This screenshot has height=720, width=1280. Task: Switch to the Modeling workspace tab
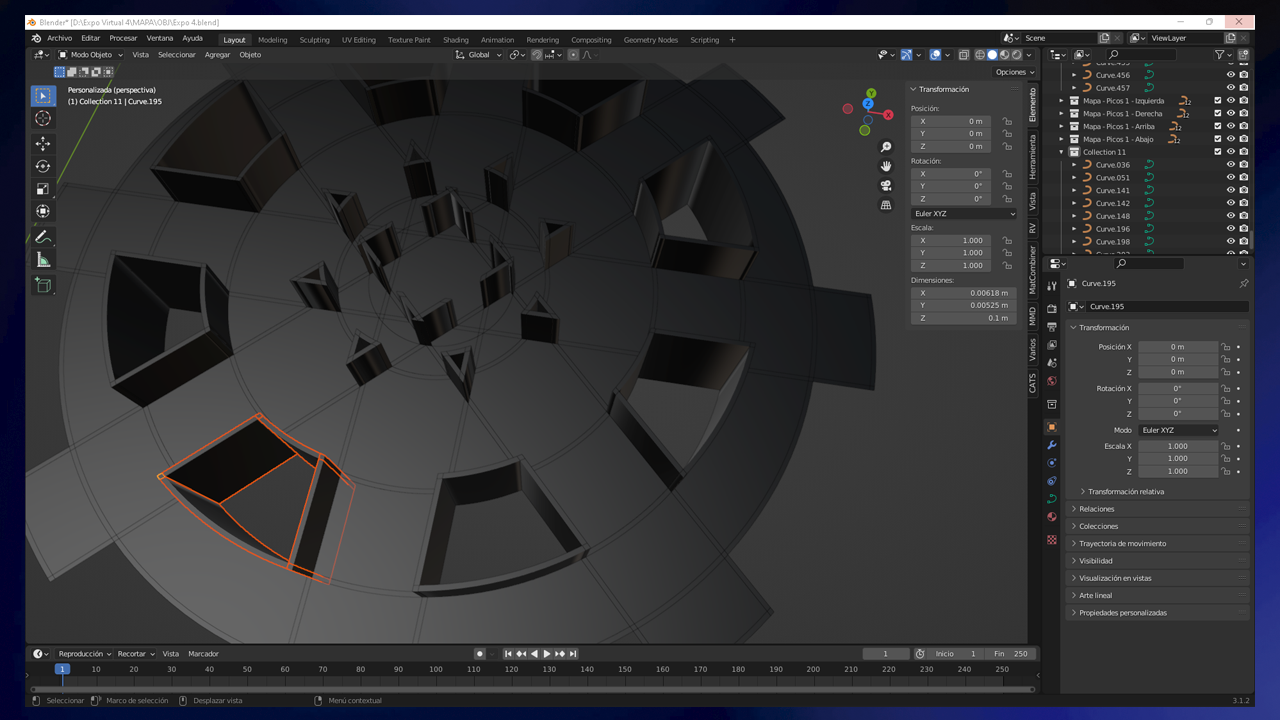[272, 39]
